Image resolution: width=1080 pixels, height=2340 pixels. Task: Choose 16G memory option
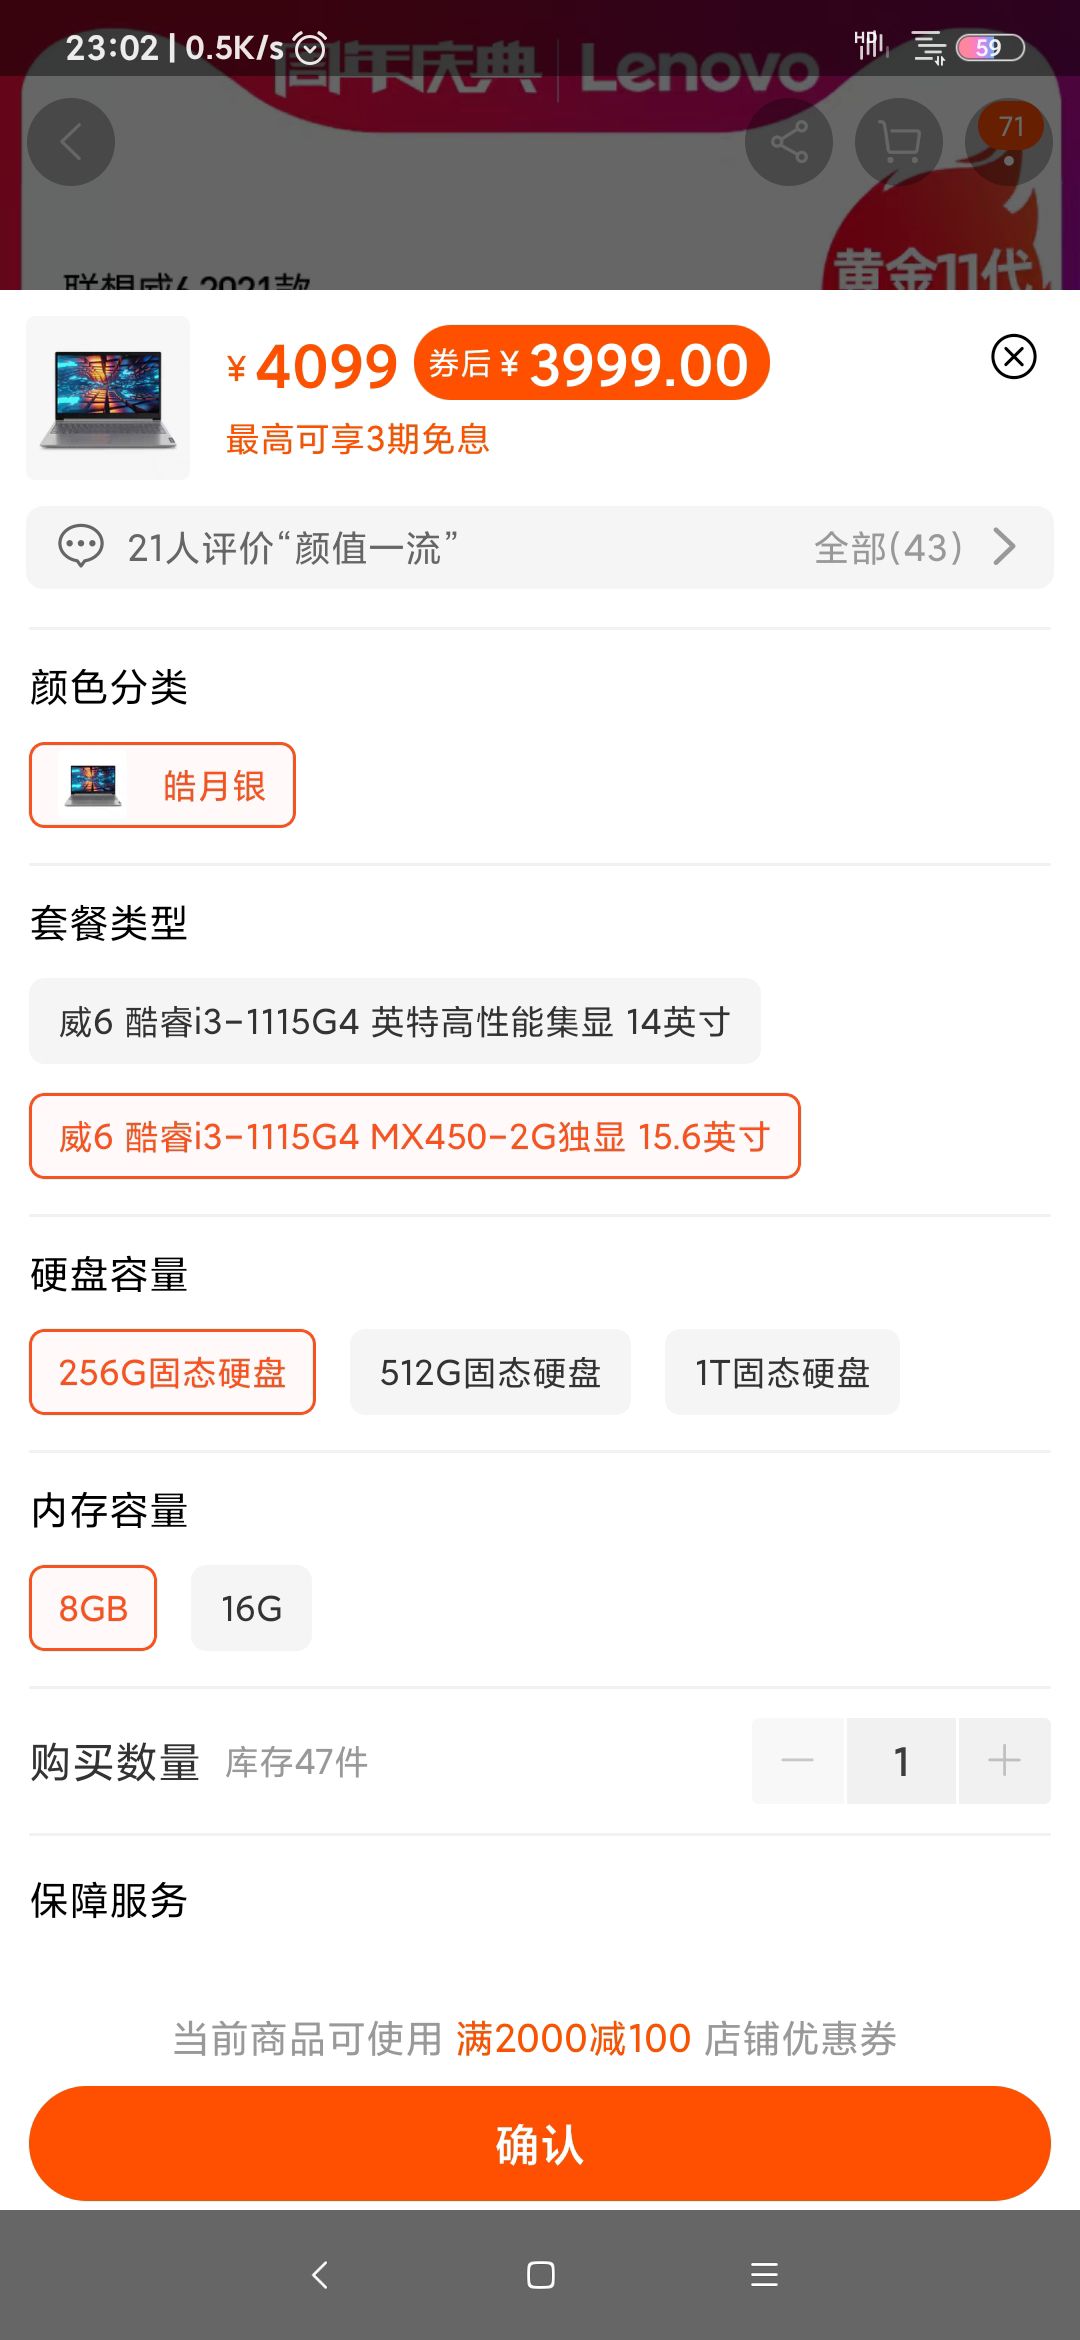tap(251, 1608)
